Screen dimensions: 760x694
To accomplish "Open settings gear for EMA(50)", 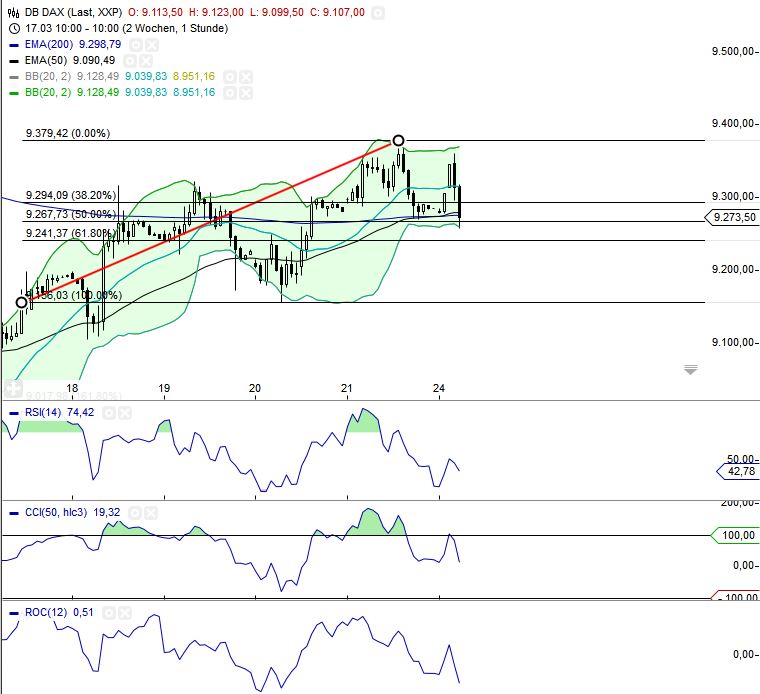I will click(x=130, y=61).
